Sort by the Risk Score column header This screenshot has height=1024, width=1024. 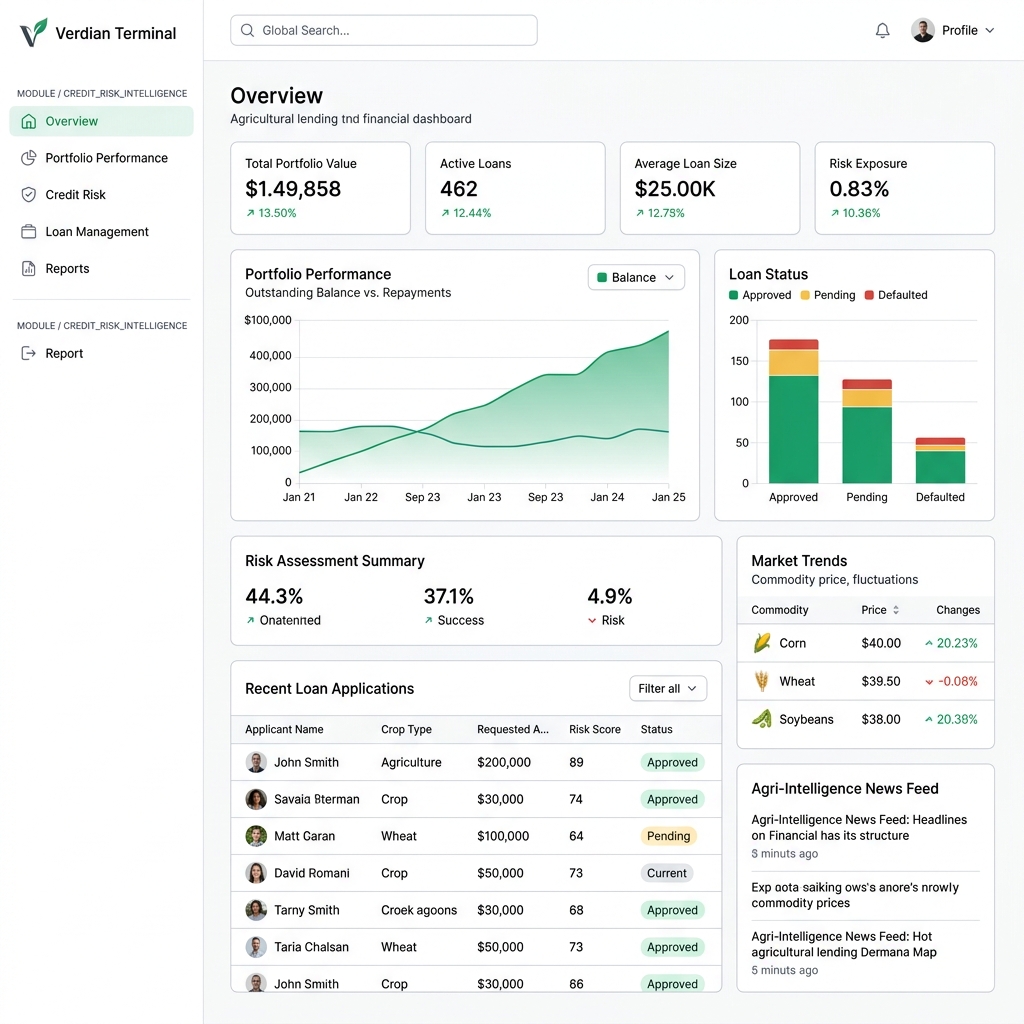pyautogui.click(x=594, y=729)
